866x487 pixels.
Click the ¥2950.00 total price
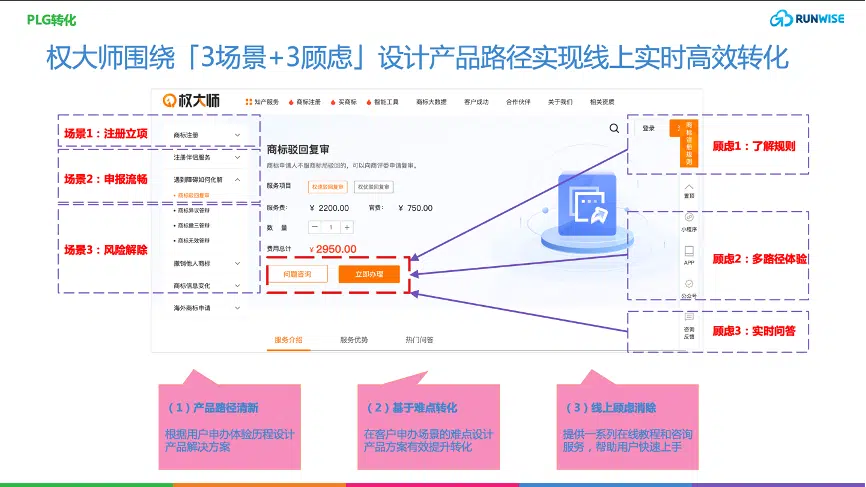pyautogui.click(x=333, y=249)
